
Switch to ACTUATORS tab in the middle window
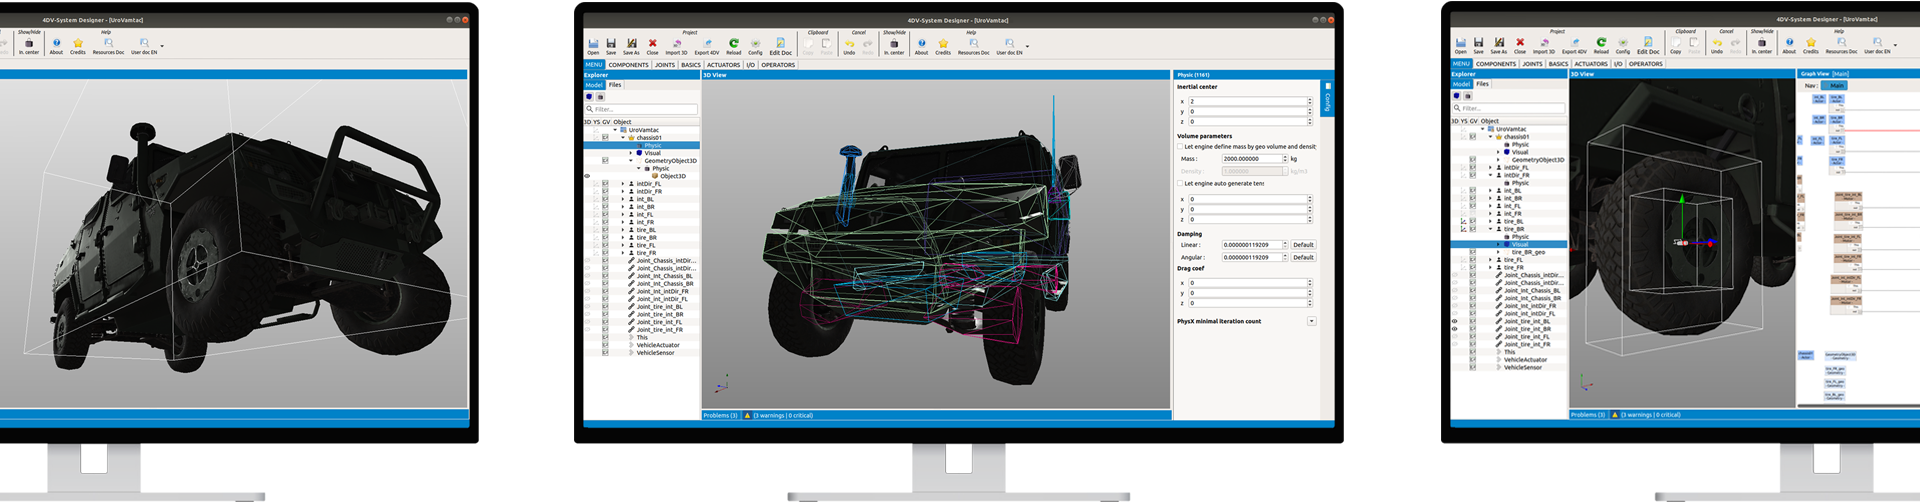(x=723, y=65)
